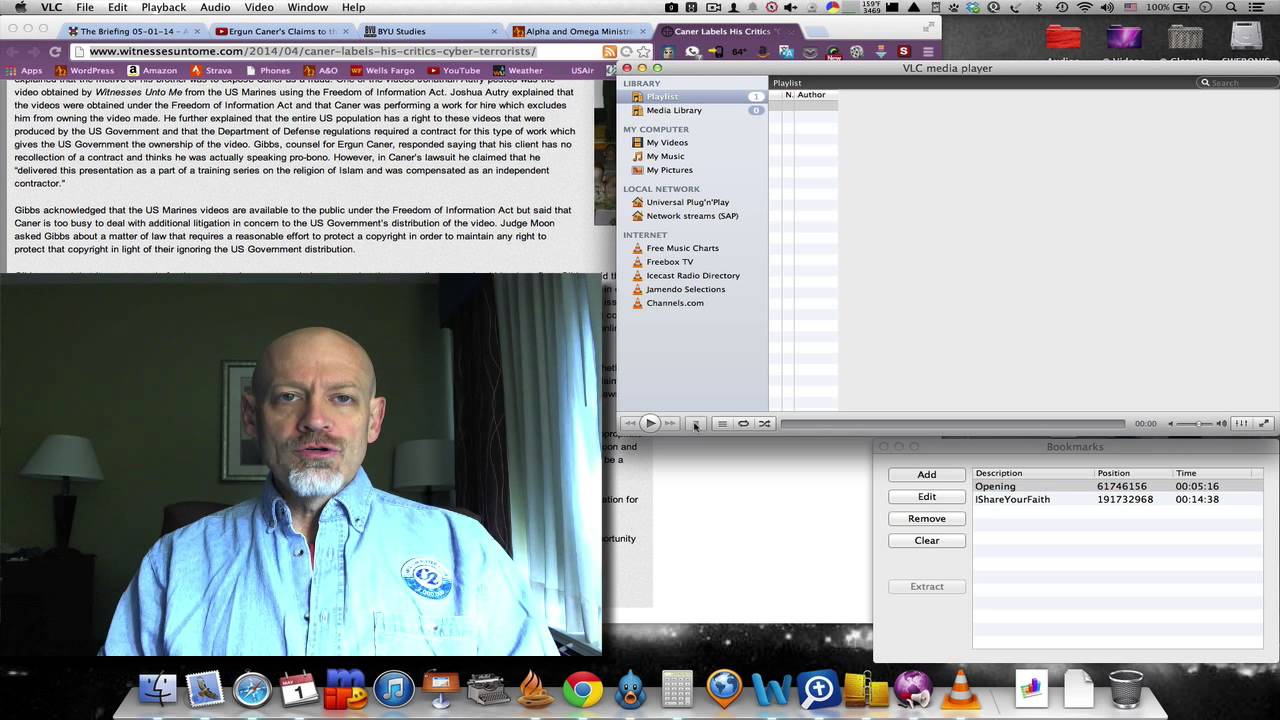The image size is (1280, 720).
Task: Open the Amazon bookmark
Action: point(152,71)
